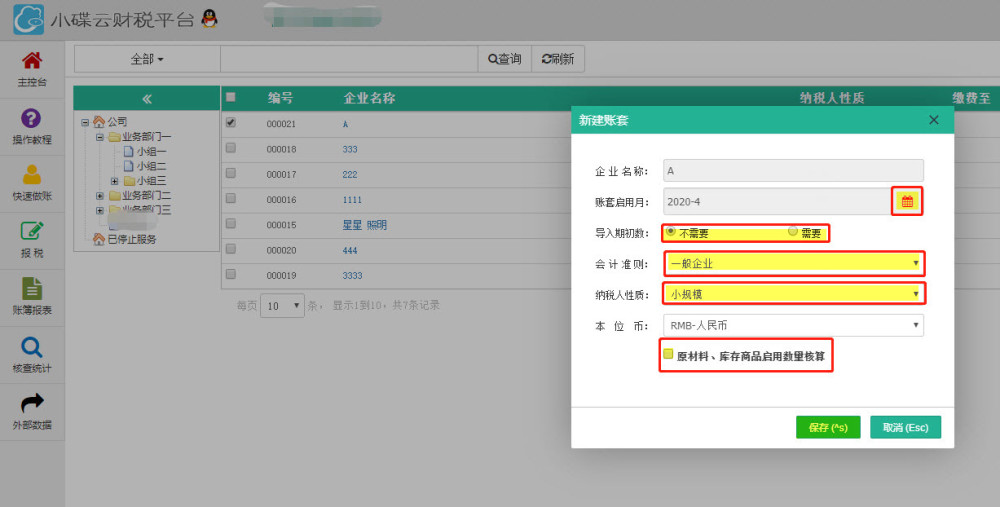Image resolution: width=1000 pixels, height=507 pixels.
Task: Toggle the select-all checkbox in table header
Action: 231,97
